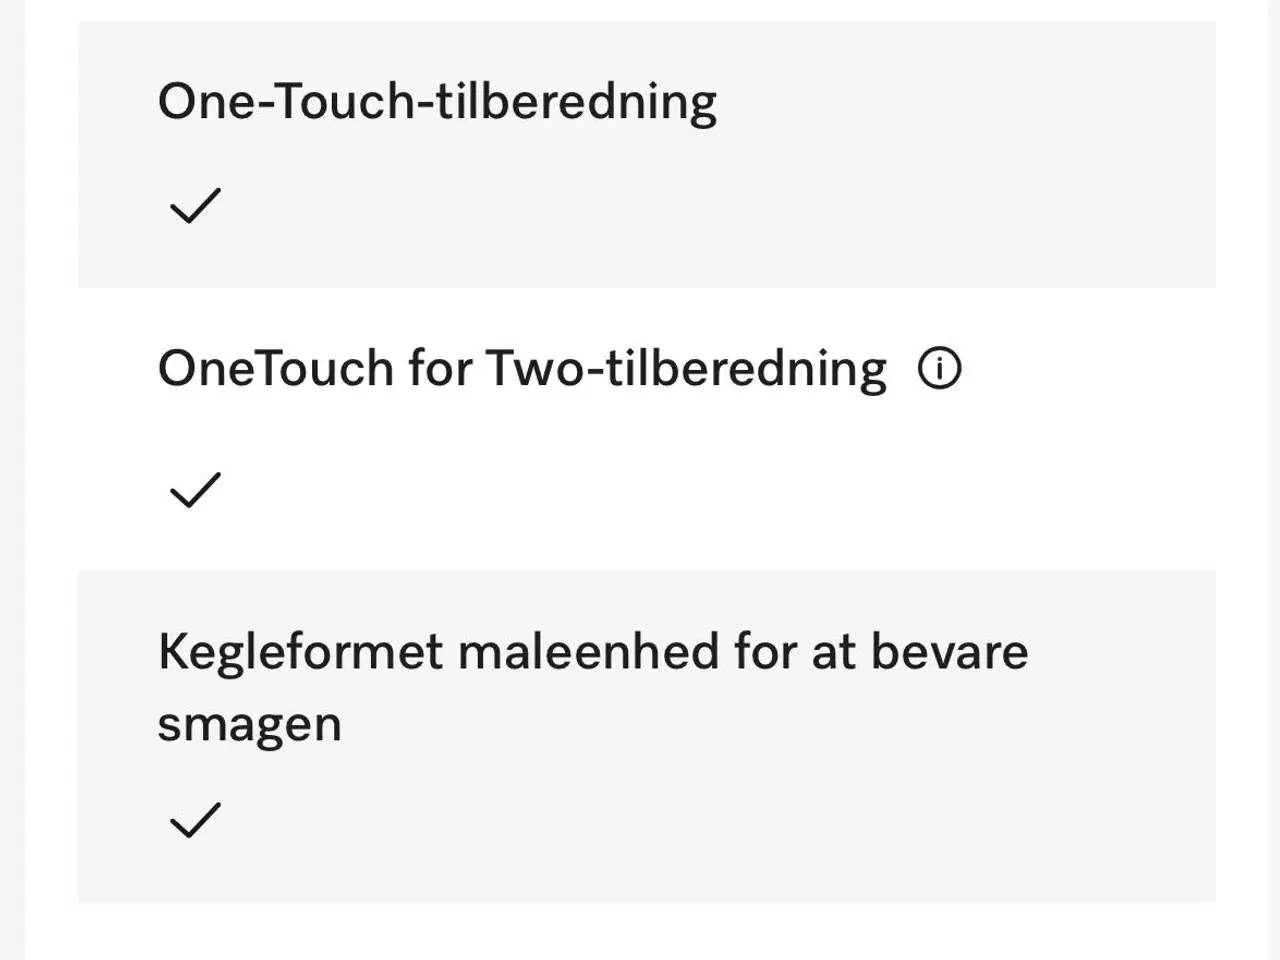
Task: Select the One-Touch-tilberedning heading
Action: [x=437, y=102]
